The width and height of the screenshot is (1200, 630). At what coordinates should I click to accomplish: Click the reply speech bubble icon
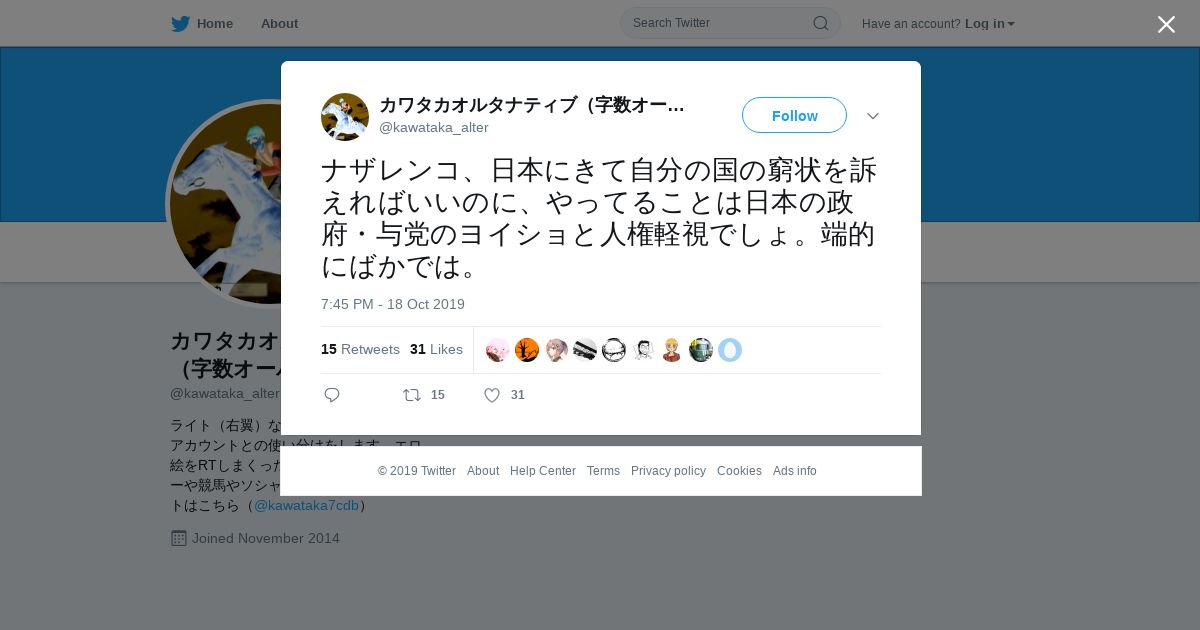332,395
